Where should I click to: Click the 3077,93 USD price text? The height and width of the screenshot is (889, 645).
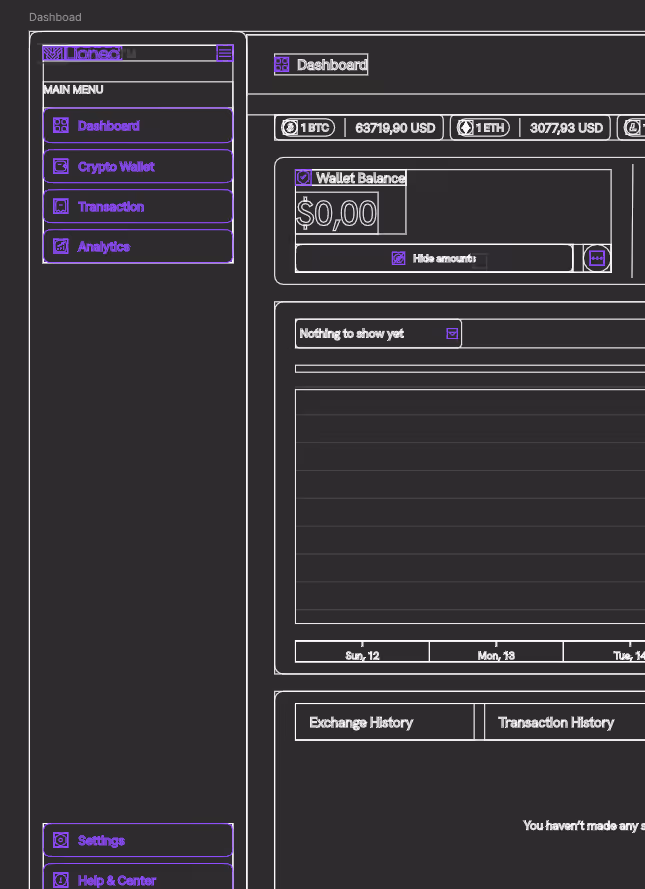coord(566,128)
